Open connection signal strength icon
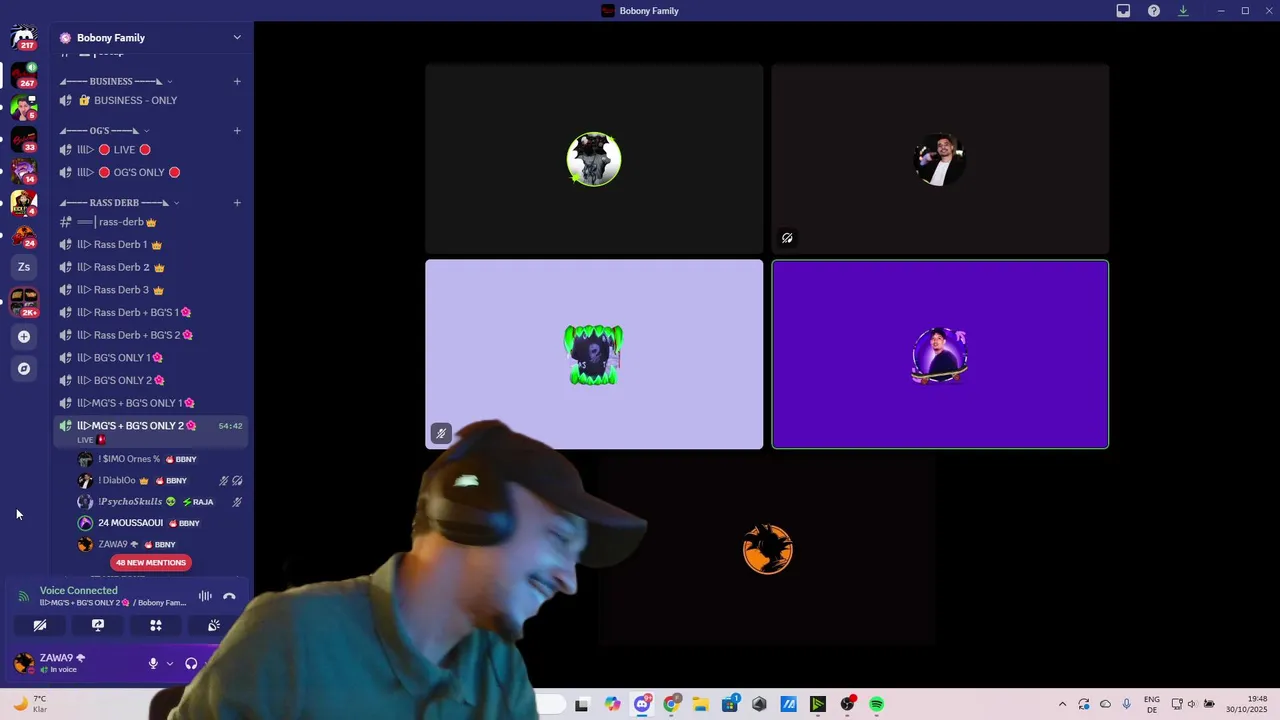This screenshot has height=720, width=1280. 23,596
